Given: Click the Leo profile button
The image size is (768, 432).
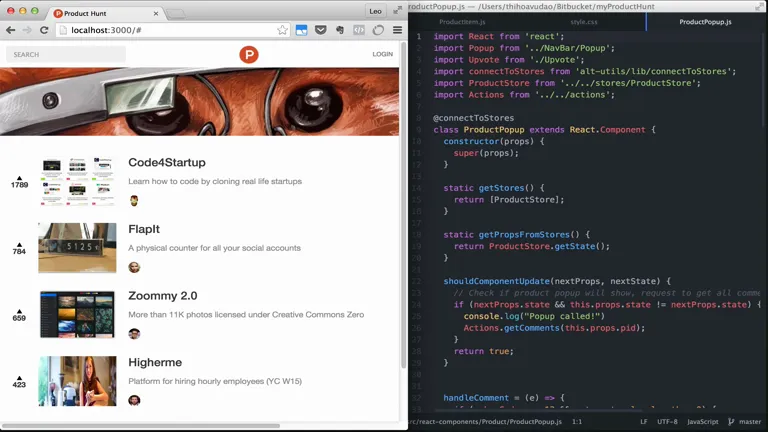Looking at the screenshot, I should (x=375, y=11).
